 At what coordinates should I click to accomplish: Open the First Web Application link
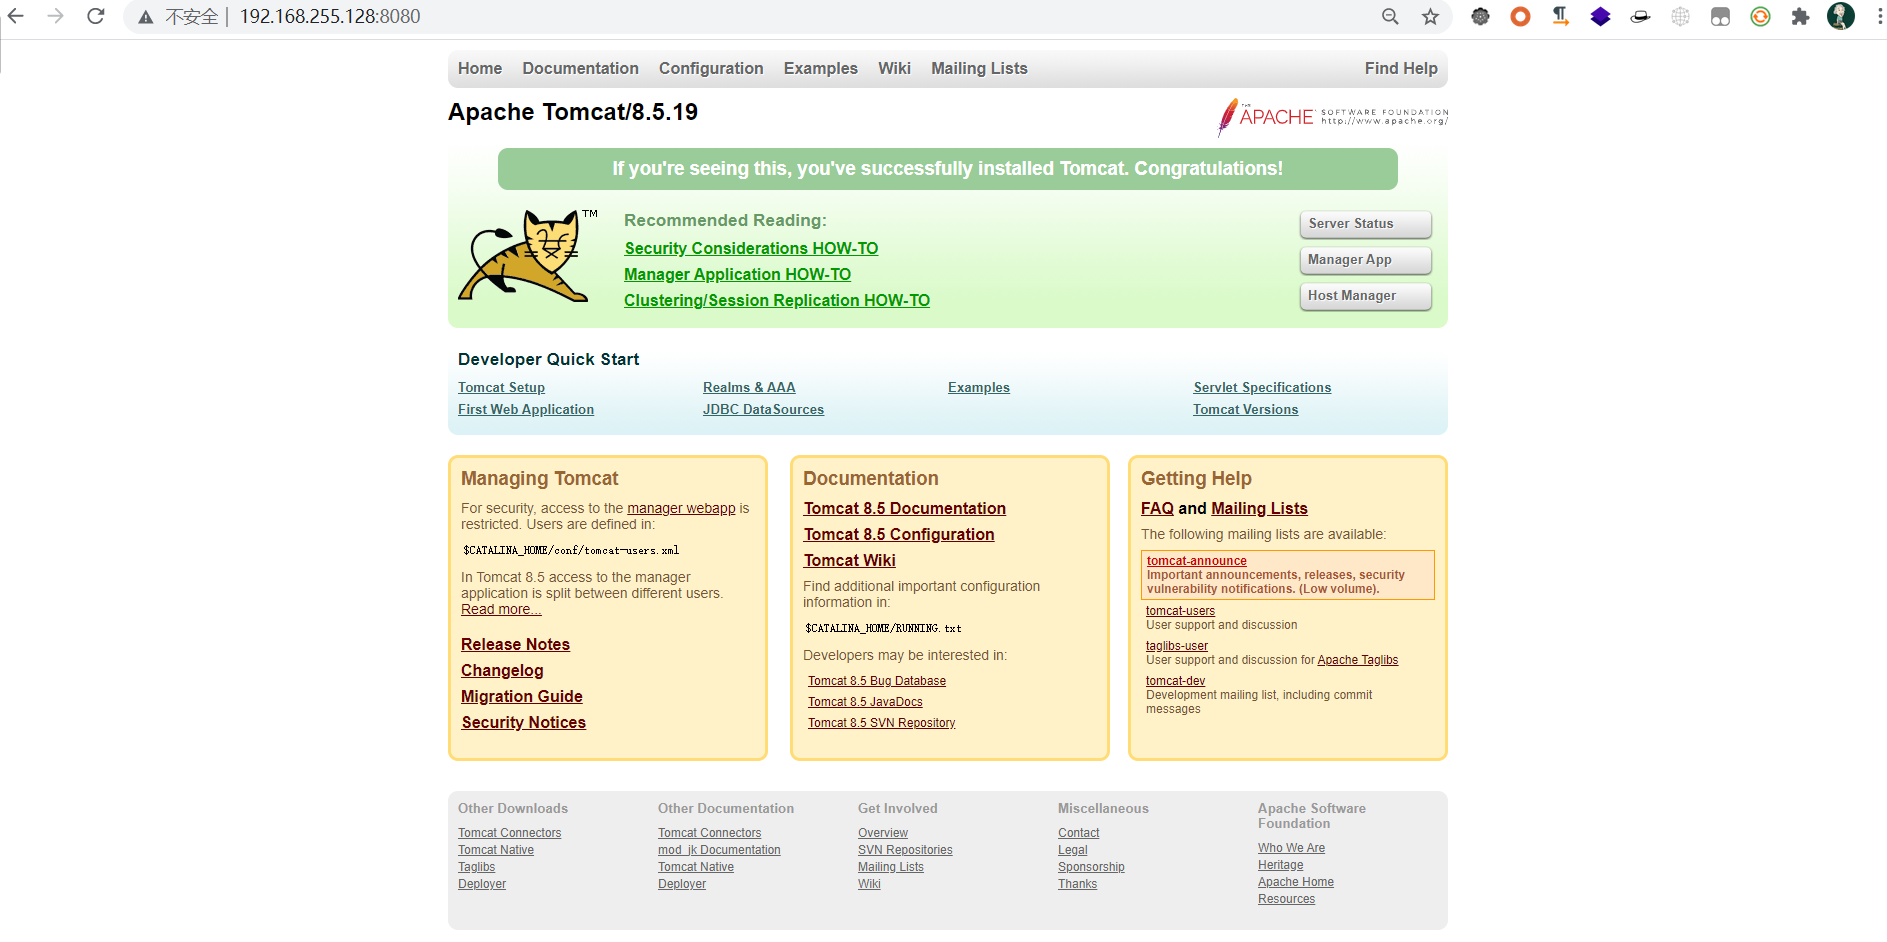526,409
